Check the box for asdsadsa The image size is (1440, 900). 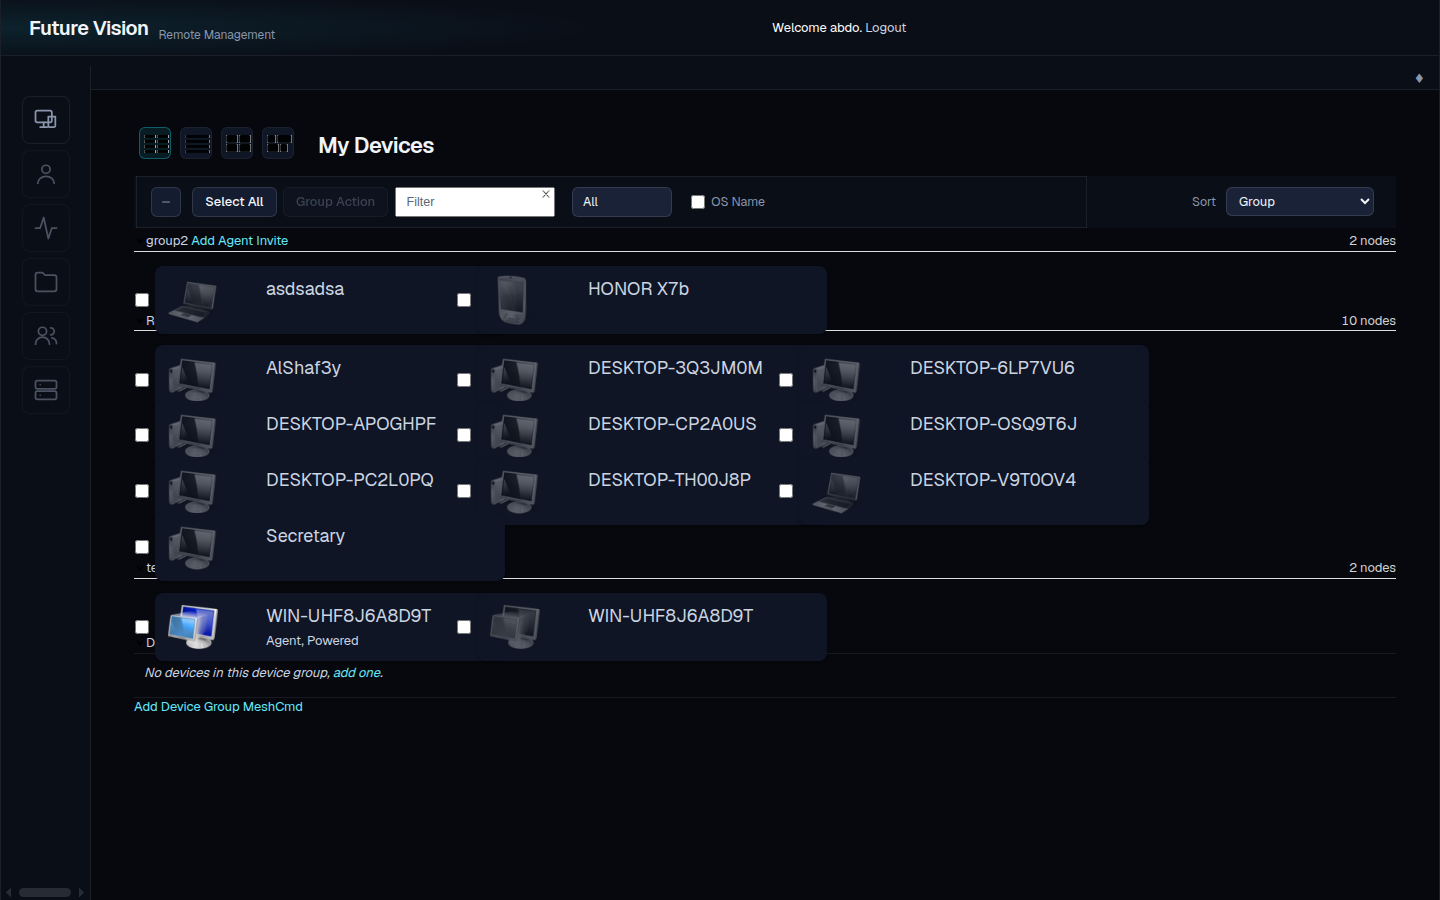pyautogui.click(x=142, y=300)
